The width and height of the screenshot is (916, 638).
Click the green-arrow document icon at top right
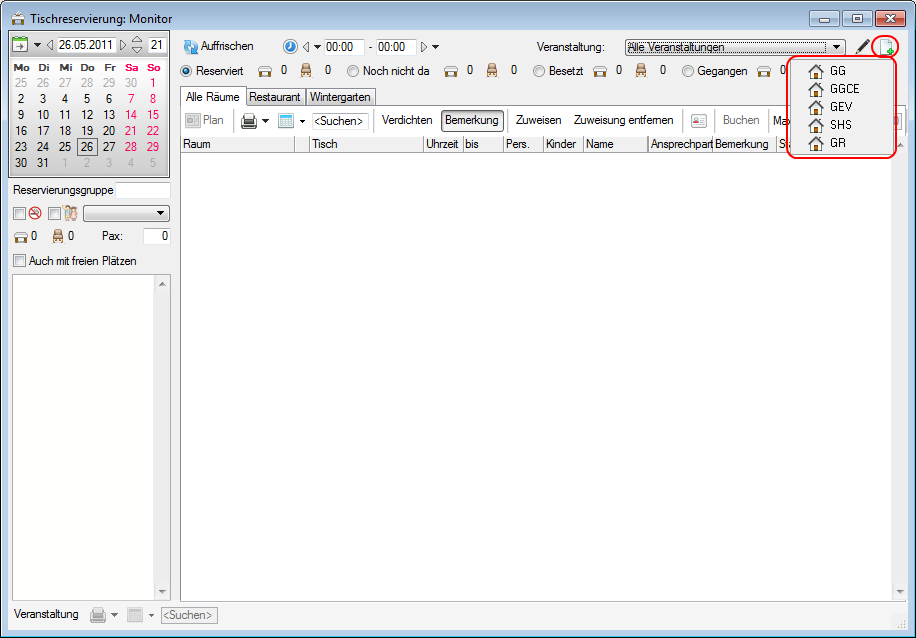pyautogui.click(x=885, y=47)
